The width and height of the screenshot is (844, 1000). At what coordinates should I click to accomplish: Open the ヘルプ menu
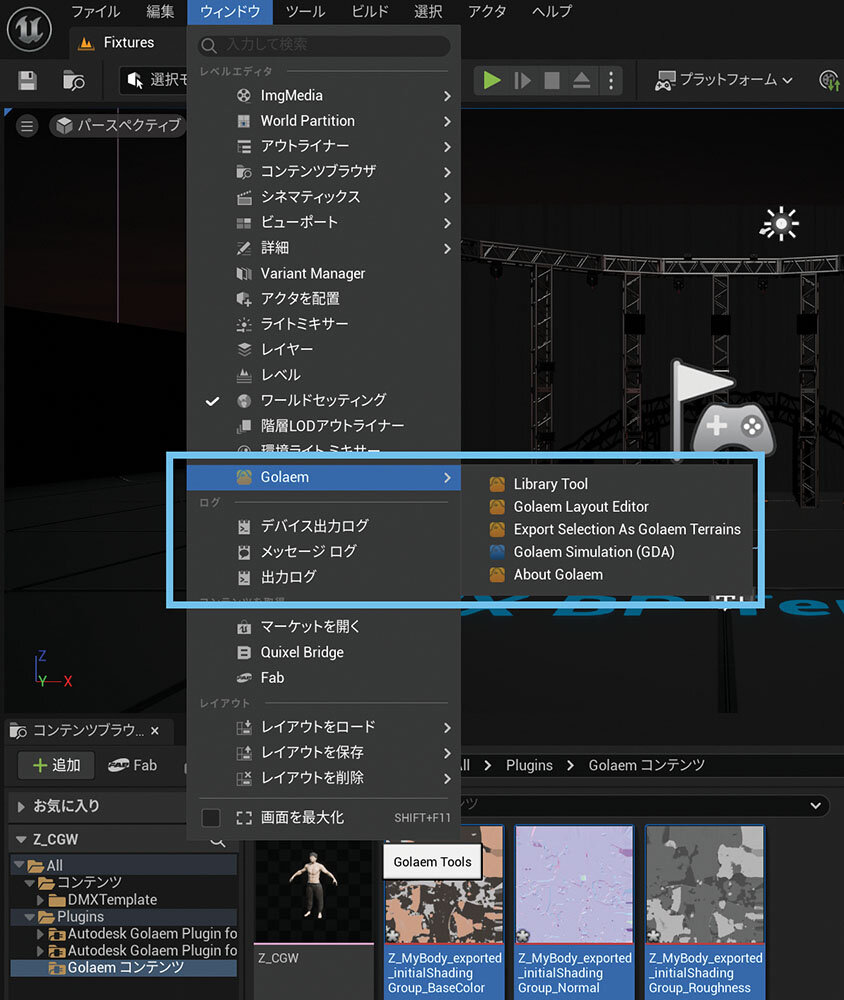point(552,11)
